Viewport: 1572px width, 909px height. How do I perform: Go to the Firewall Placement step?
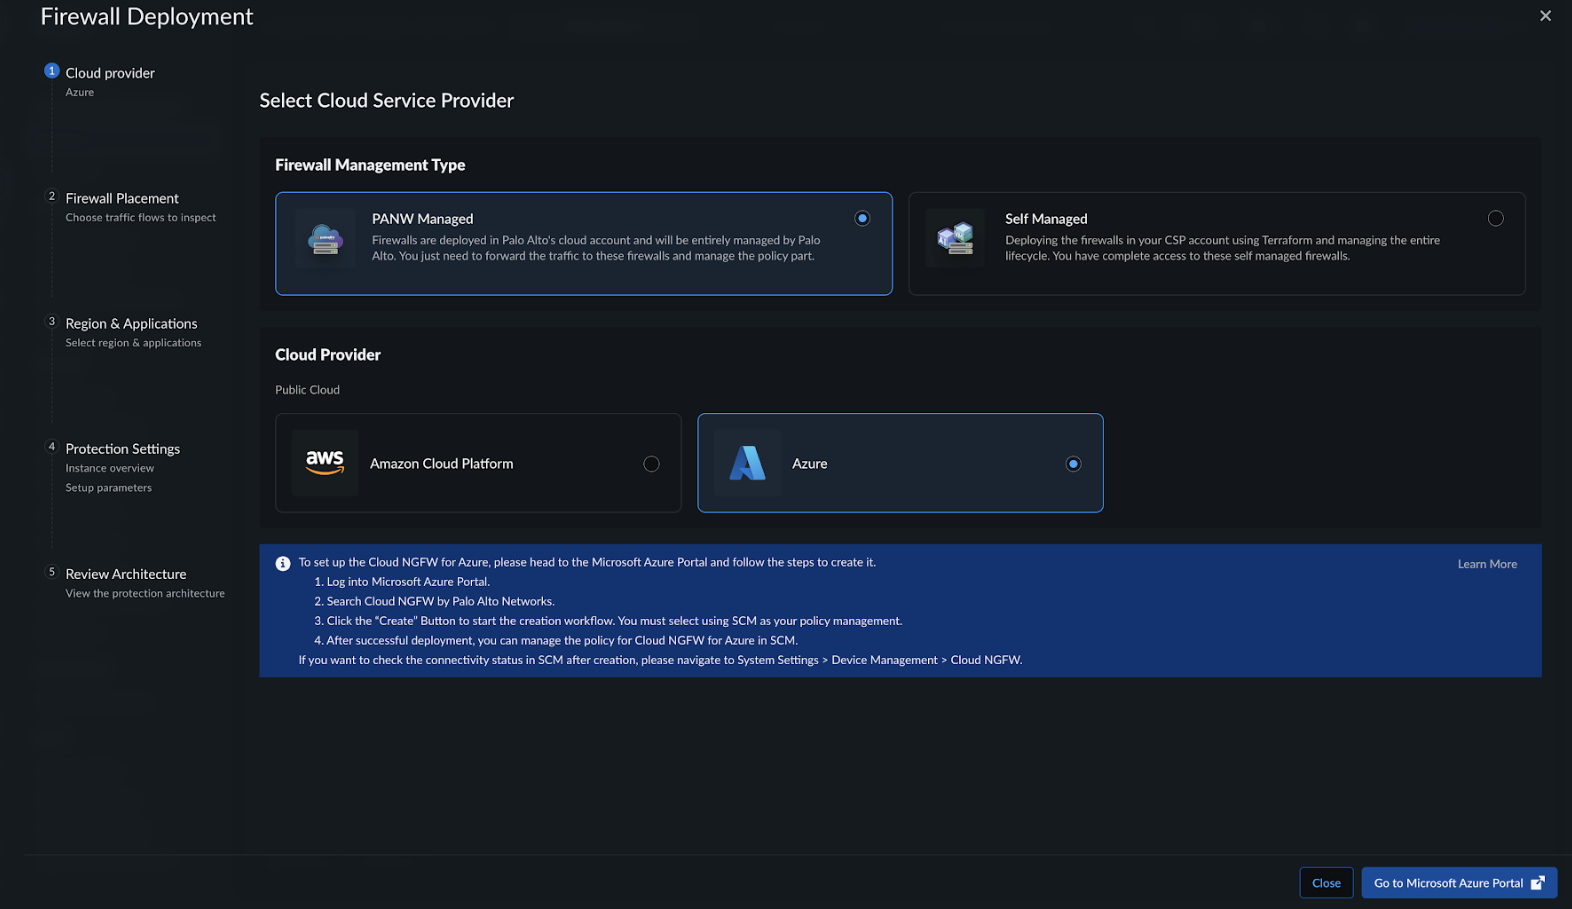[x=122, y=198]
